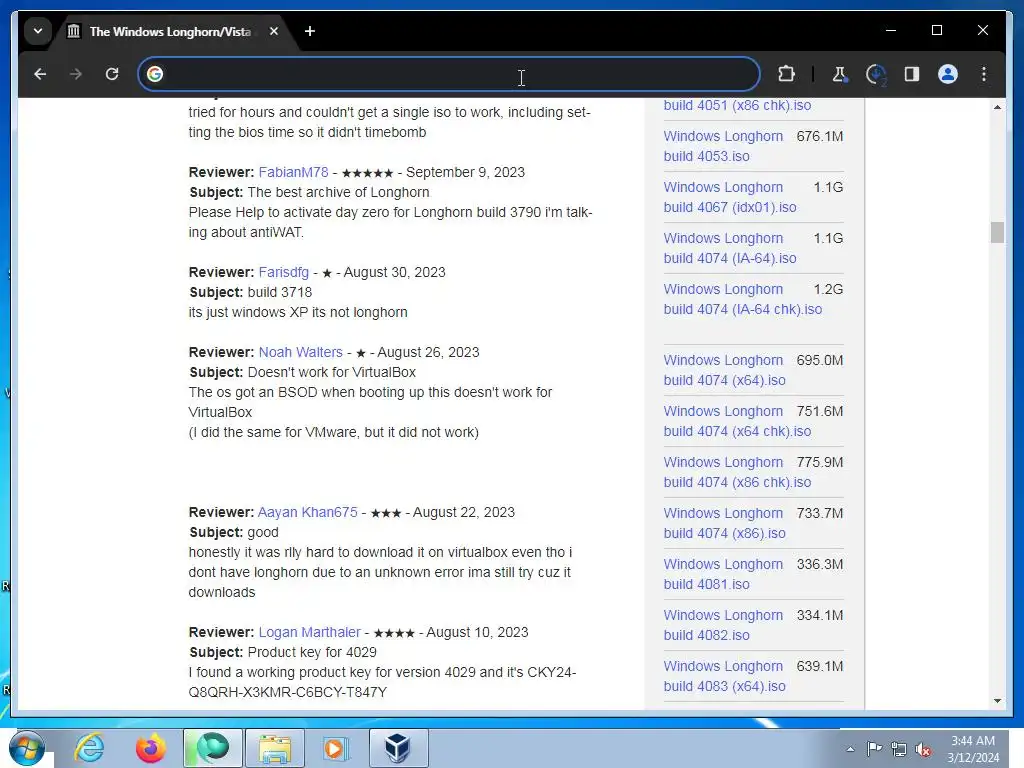Open reviewer Noah Walters profile
Viewport: 1024px width, 768px height.
(x=300, y=353)
